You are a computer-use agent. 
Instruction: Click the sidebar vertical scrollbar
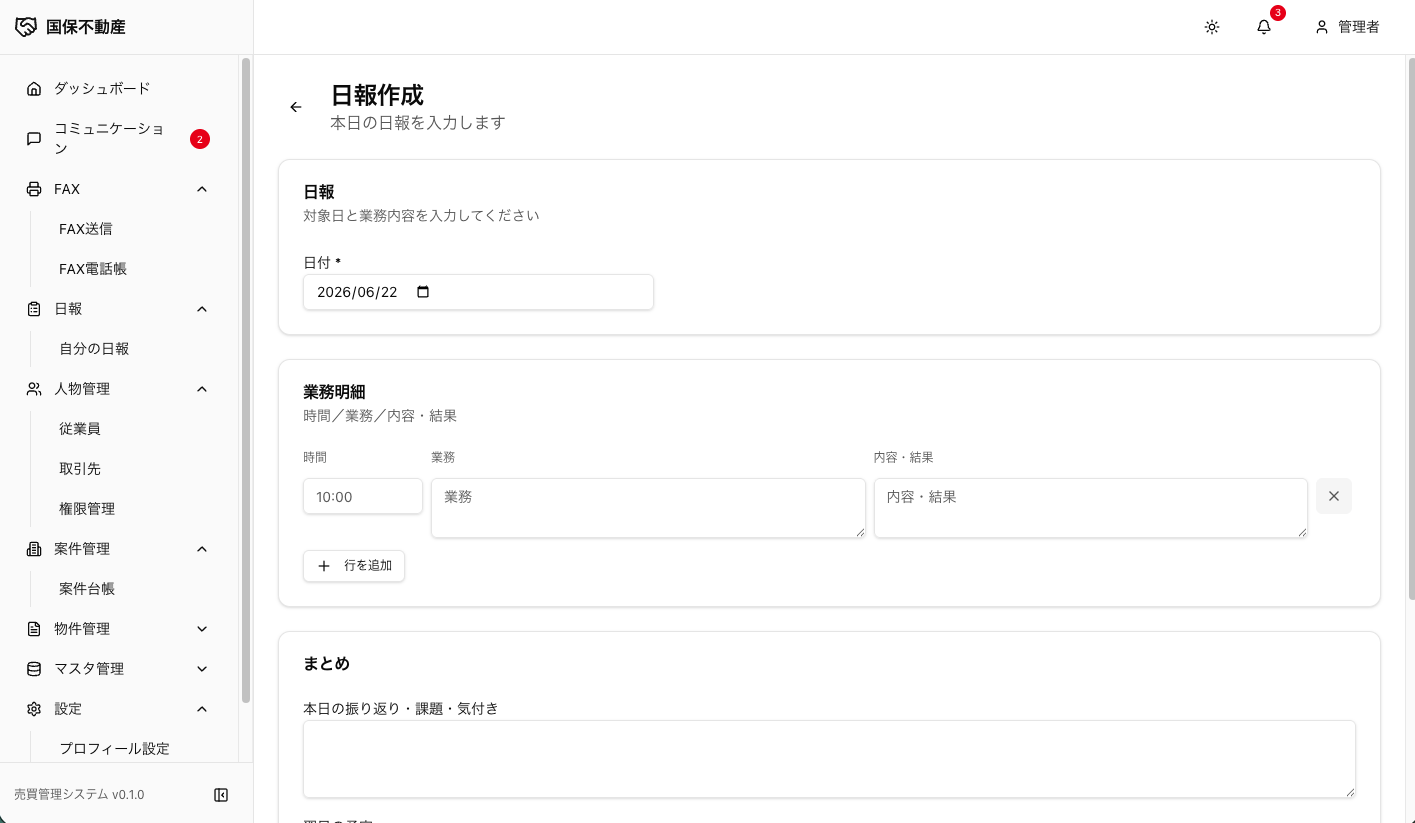click(246, 380)
